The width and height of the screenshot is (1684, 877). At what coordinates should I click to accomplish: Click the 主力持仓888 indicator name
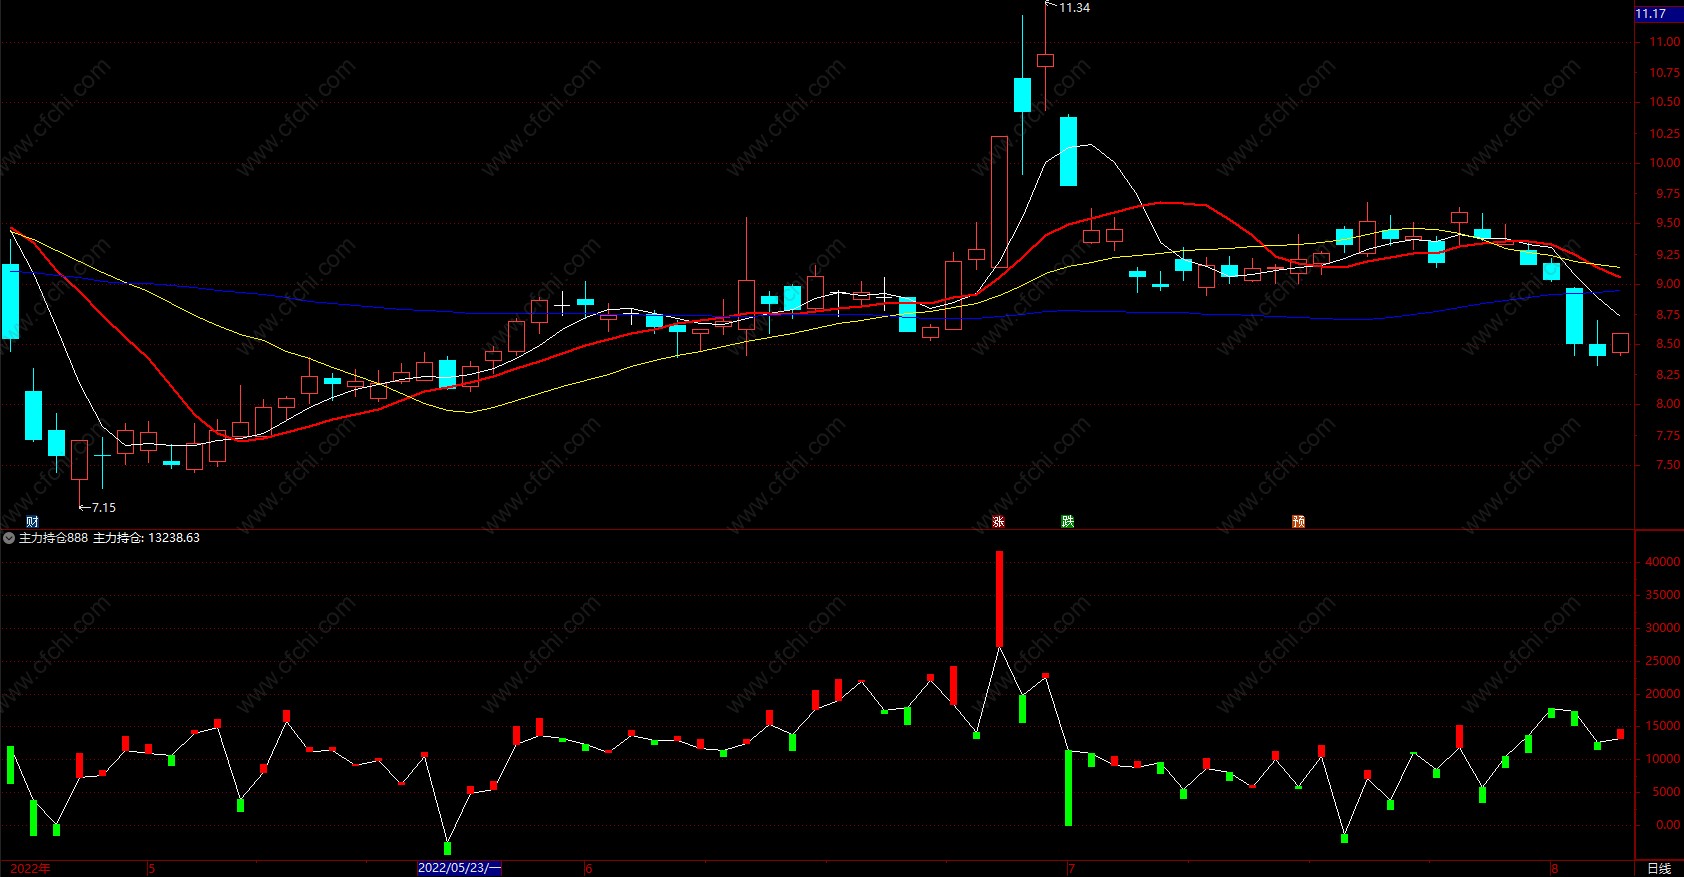53,538
